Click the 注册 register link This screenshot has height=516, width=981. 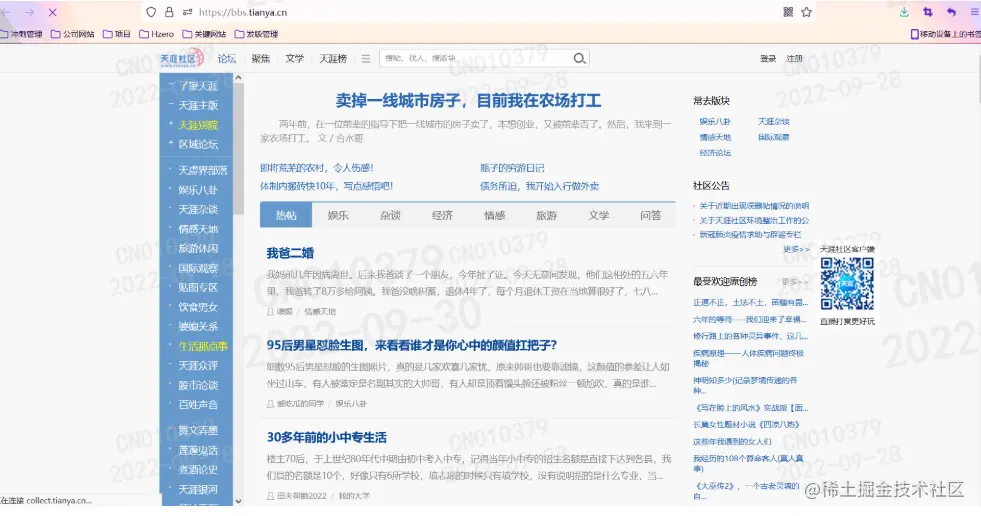[794, 59]
